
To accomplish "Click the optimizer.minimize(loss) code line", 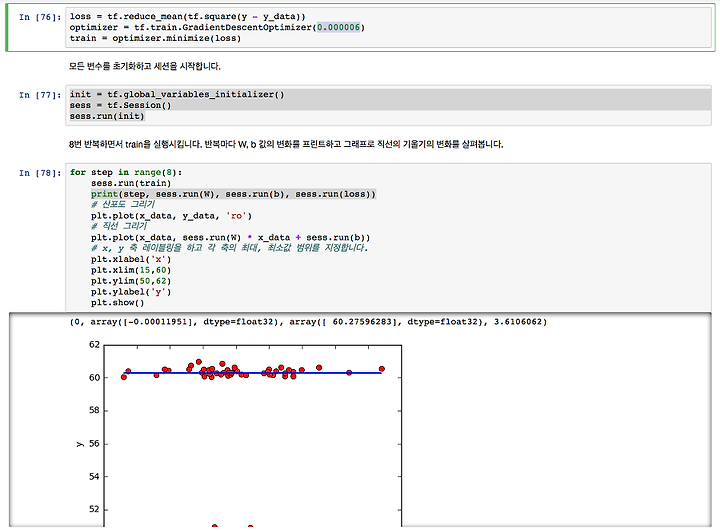I will [x=155, y=38].
